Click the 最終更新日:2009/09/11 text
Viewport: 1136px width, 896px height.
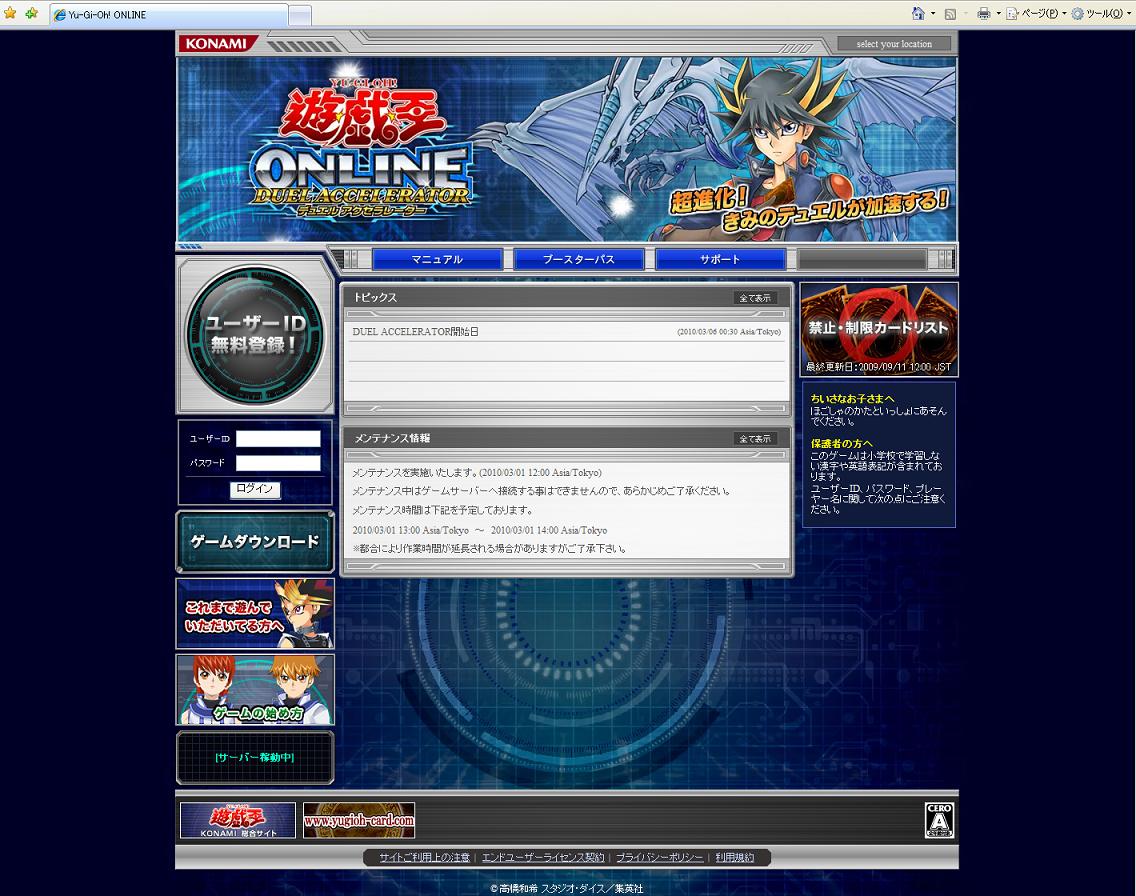point(878,367)
